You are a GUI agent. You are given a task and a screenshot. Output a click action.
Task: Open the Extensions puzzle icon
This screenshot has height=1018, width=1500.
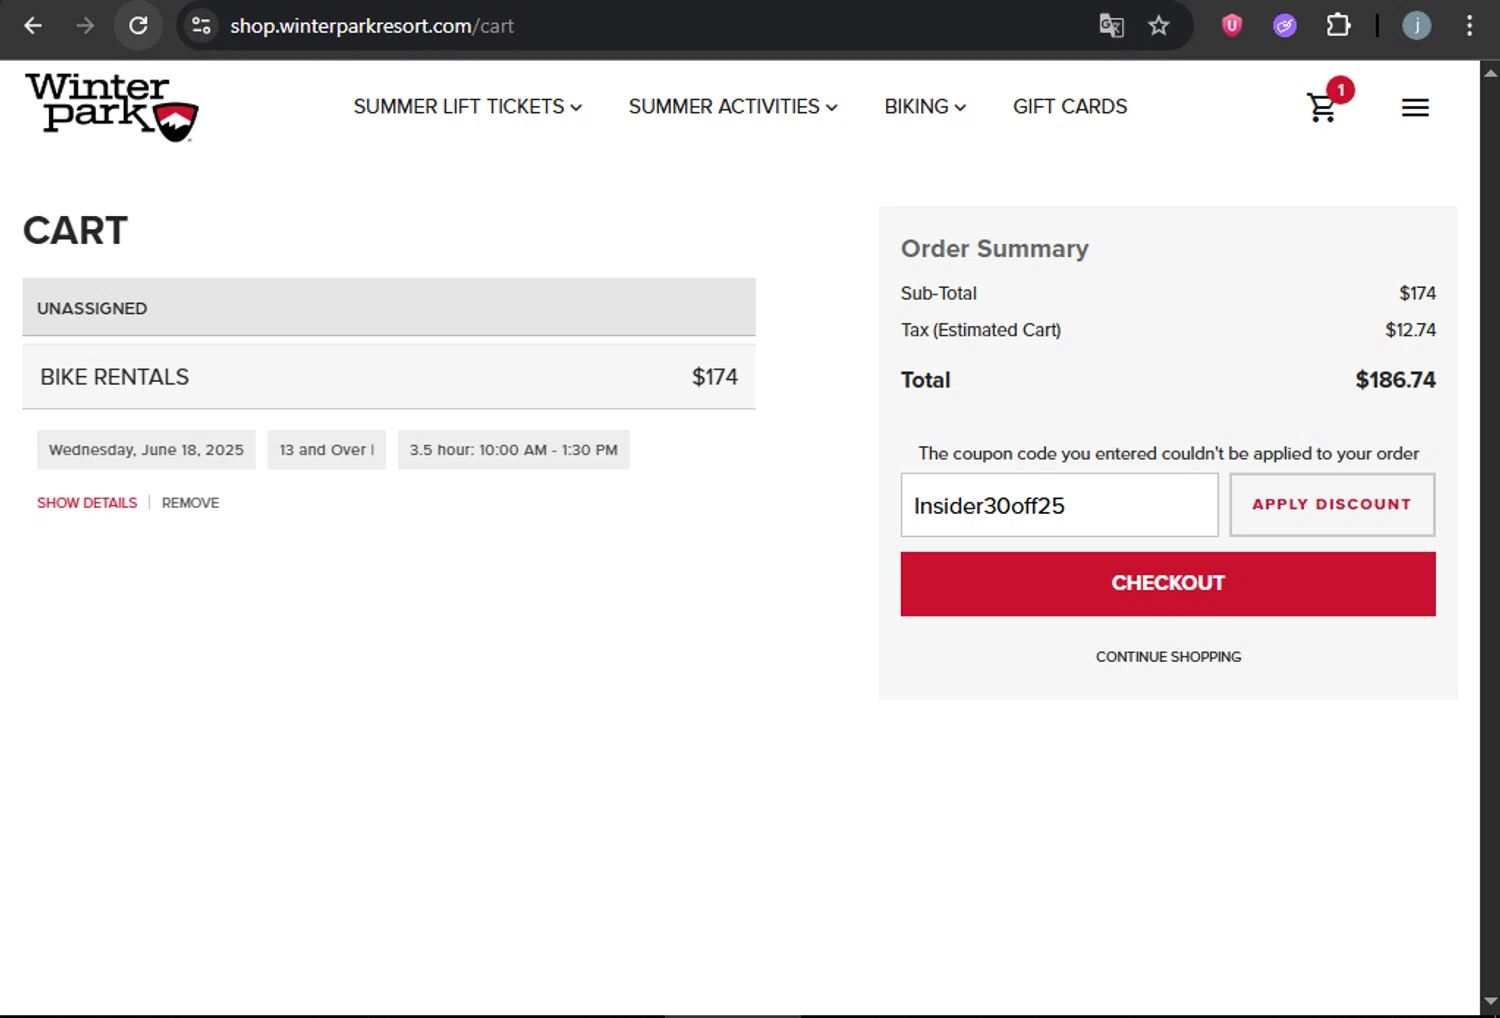tap(1338, 26)
